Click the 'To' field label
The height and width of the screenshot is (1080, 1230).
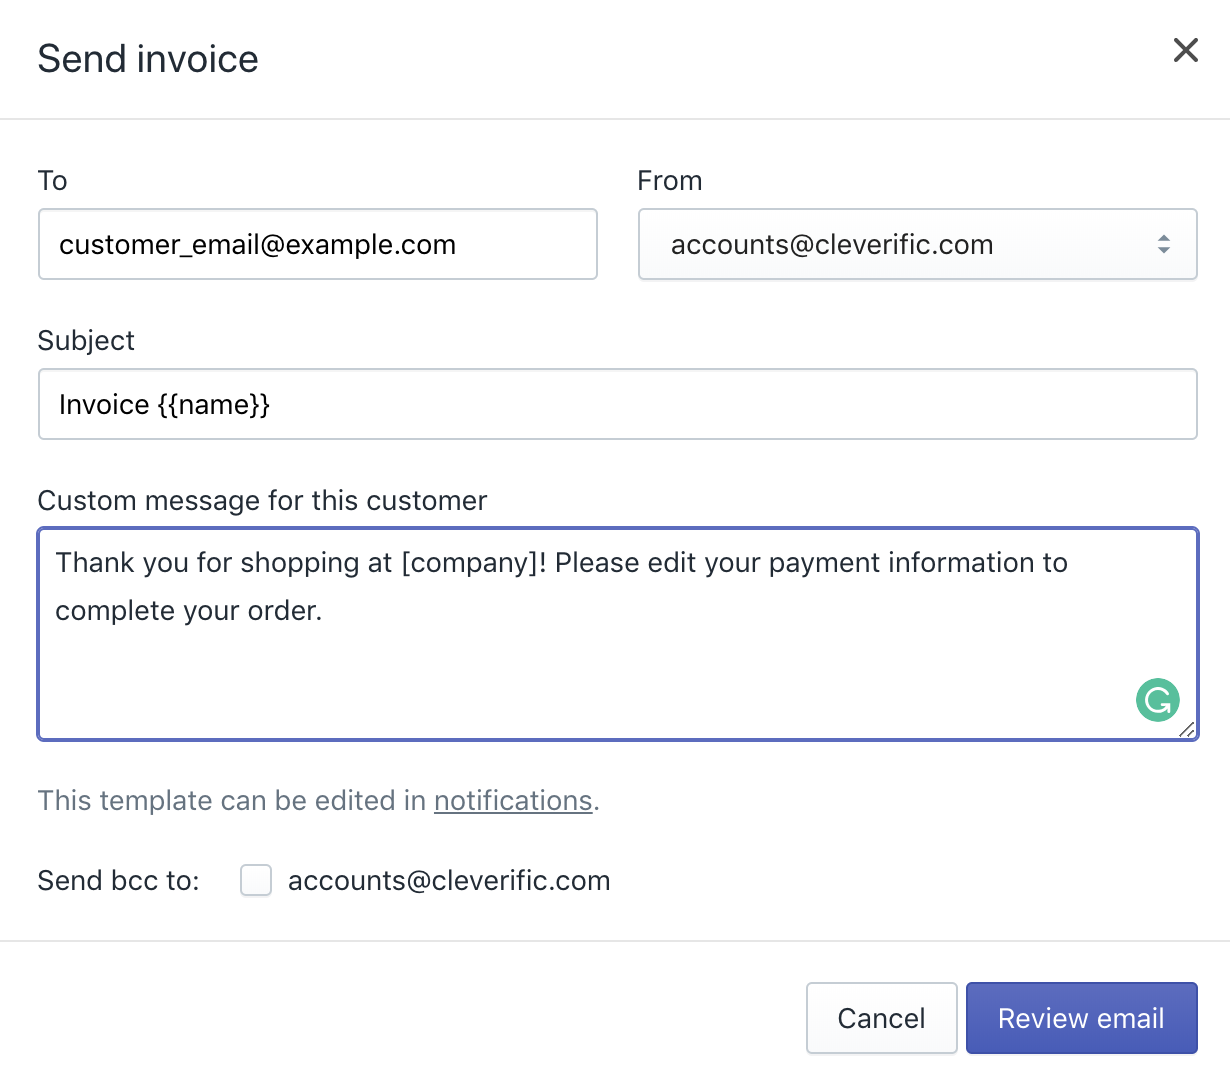(x=52, y=180)
